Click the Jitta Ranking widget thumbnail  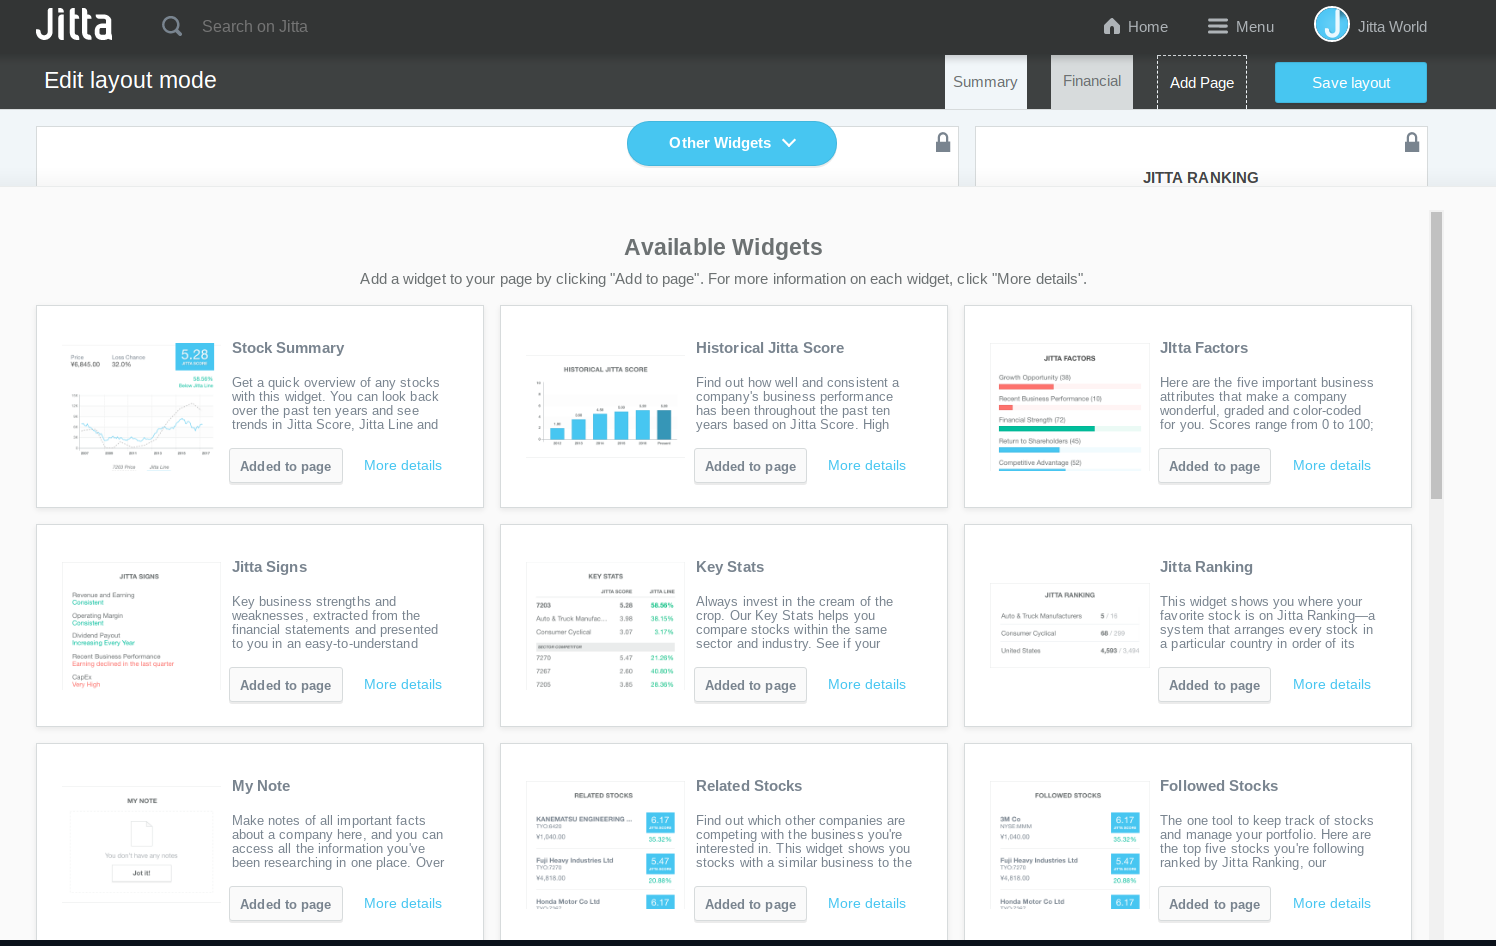coord(1069,625)
